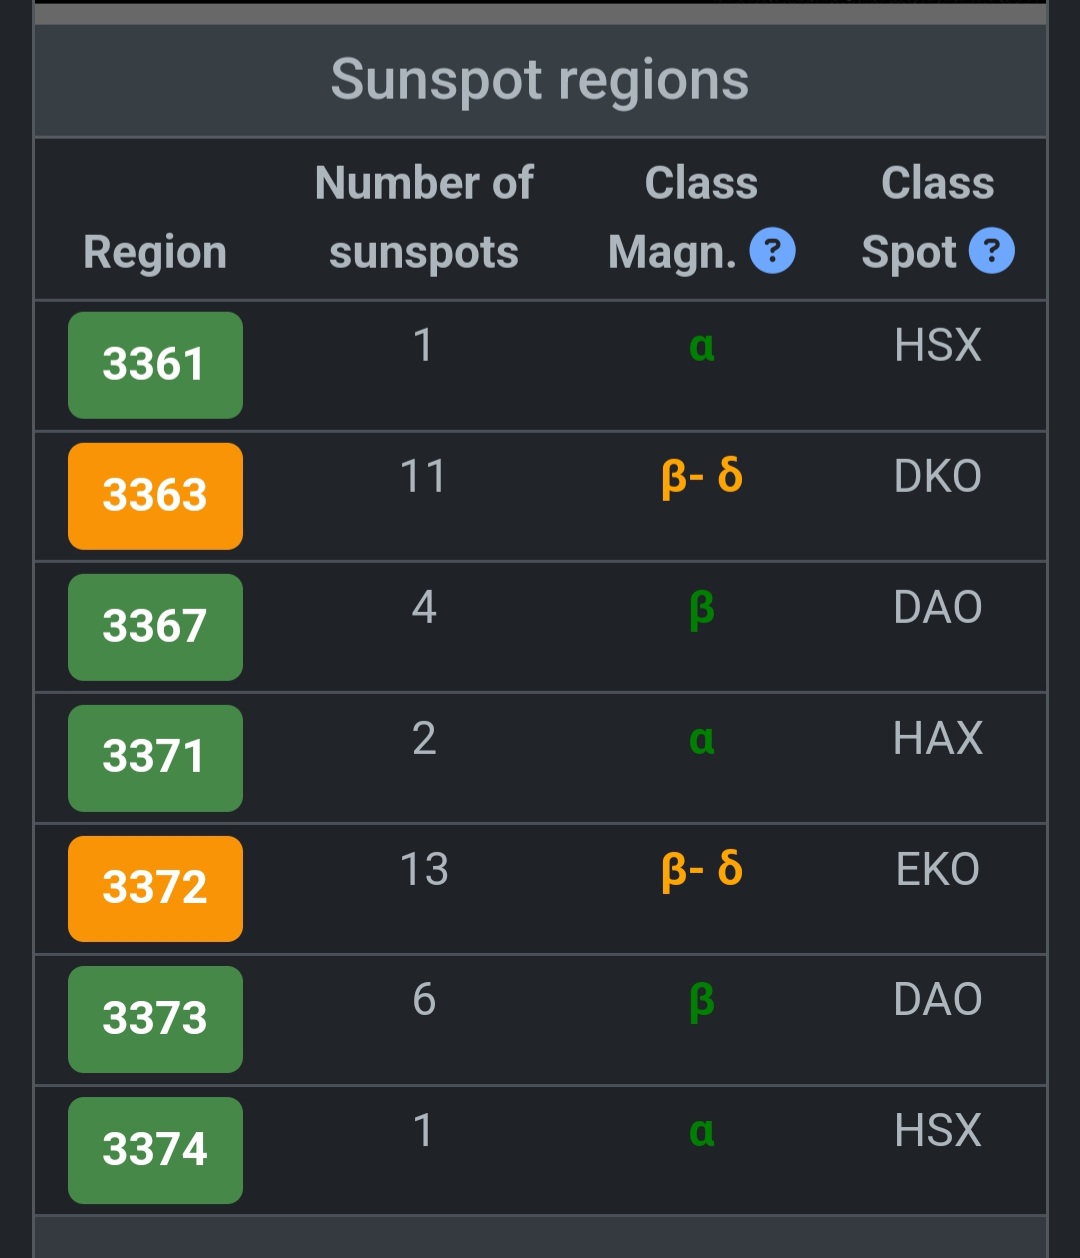Open sunspot region 3361
This screenshot has width=1080, height=1258.
click(155, 365)
